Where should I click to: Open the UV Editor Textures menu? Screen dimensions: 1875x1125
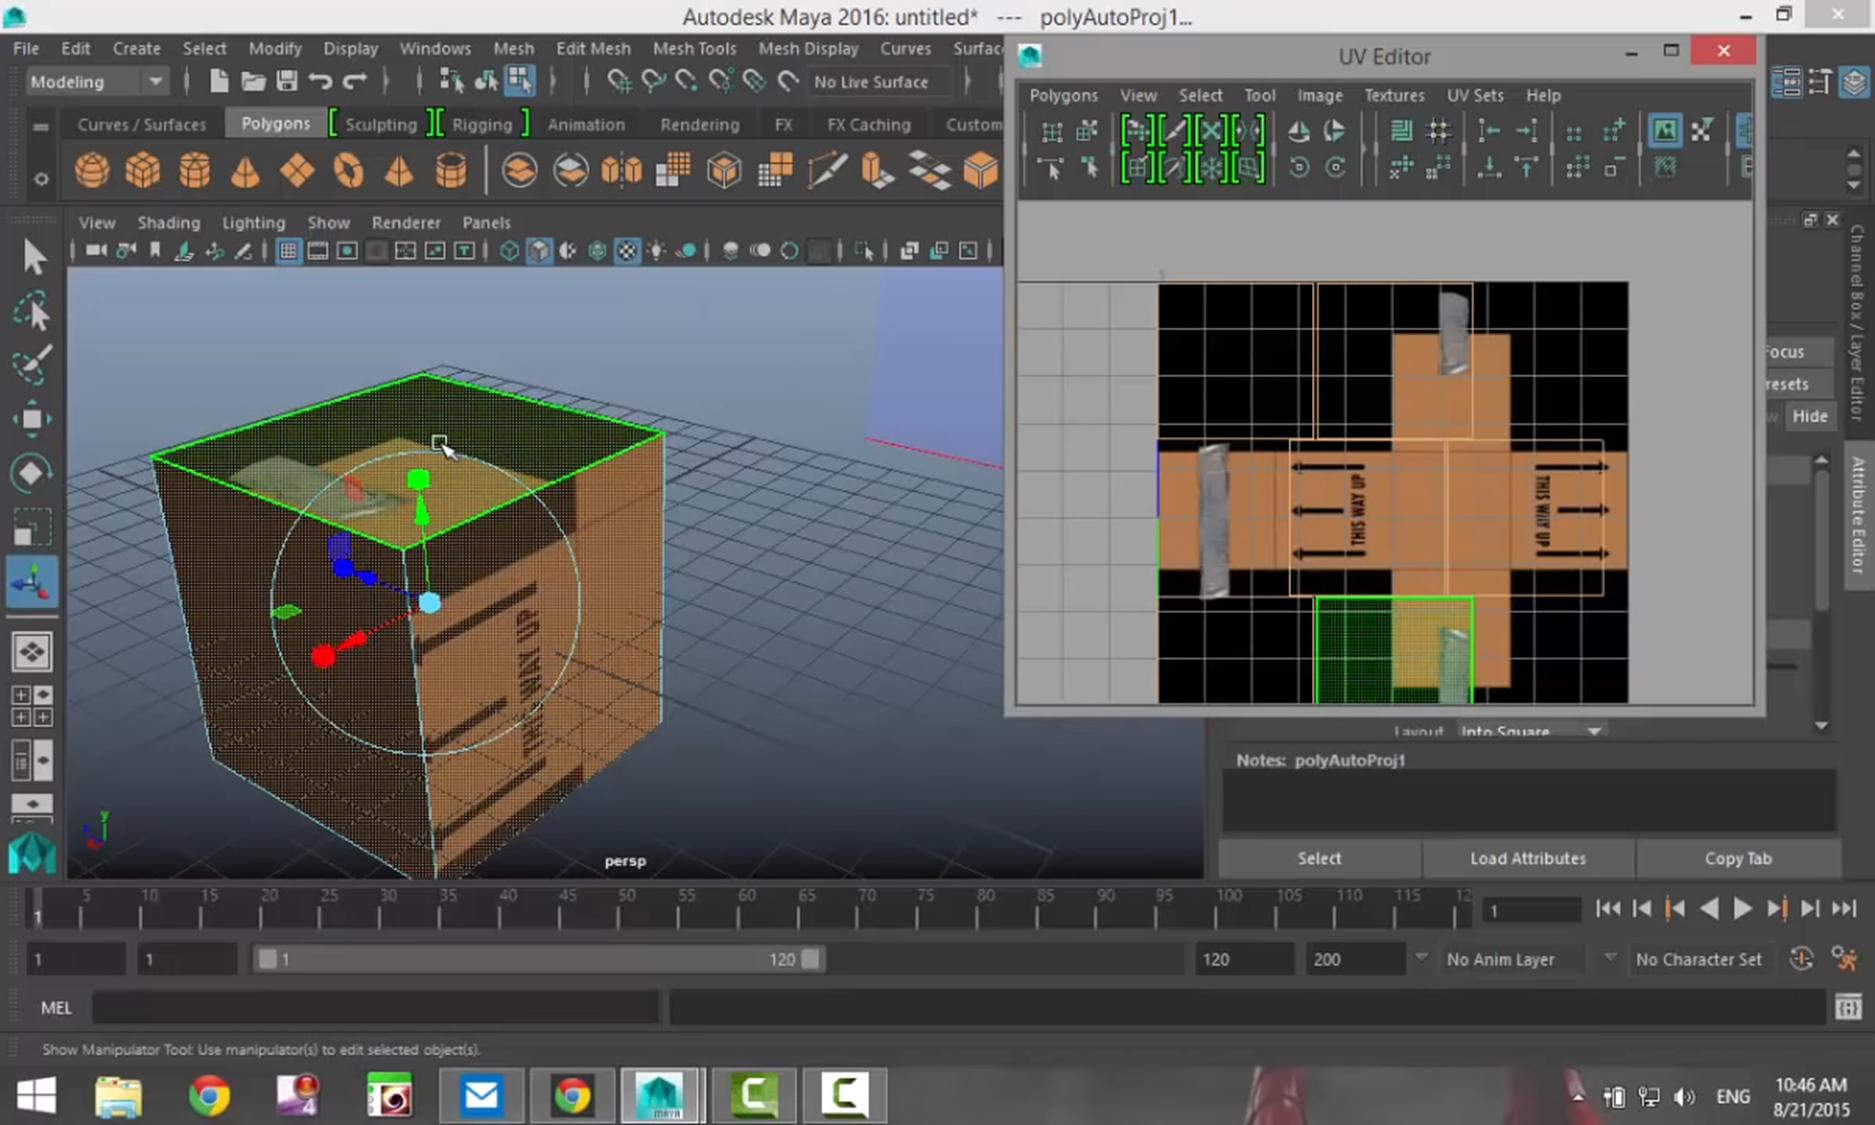tap(1393, 95)
